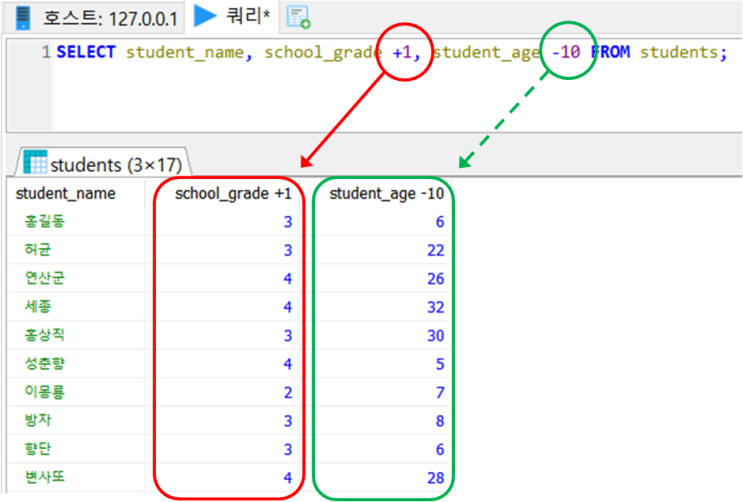
Task: Click the table grid icon on students tab
Action: pos(35,162)
